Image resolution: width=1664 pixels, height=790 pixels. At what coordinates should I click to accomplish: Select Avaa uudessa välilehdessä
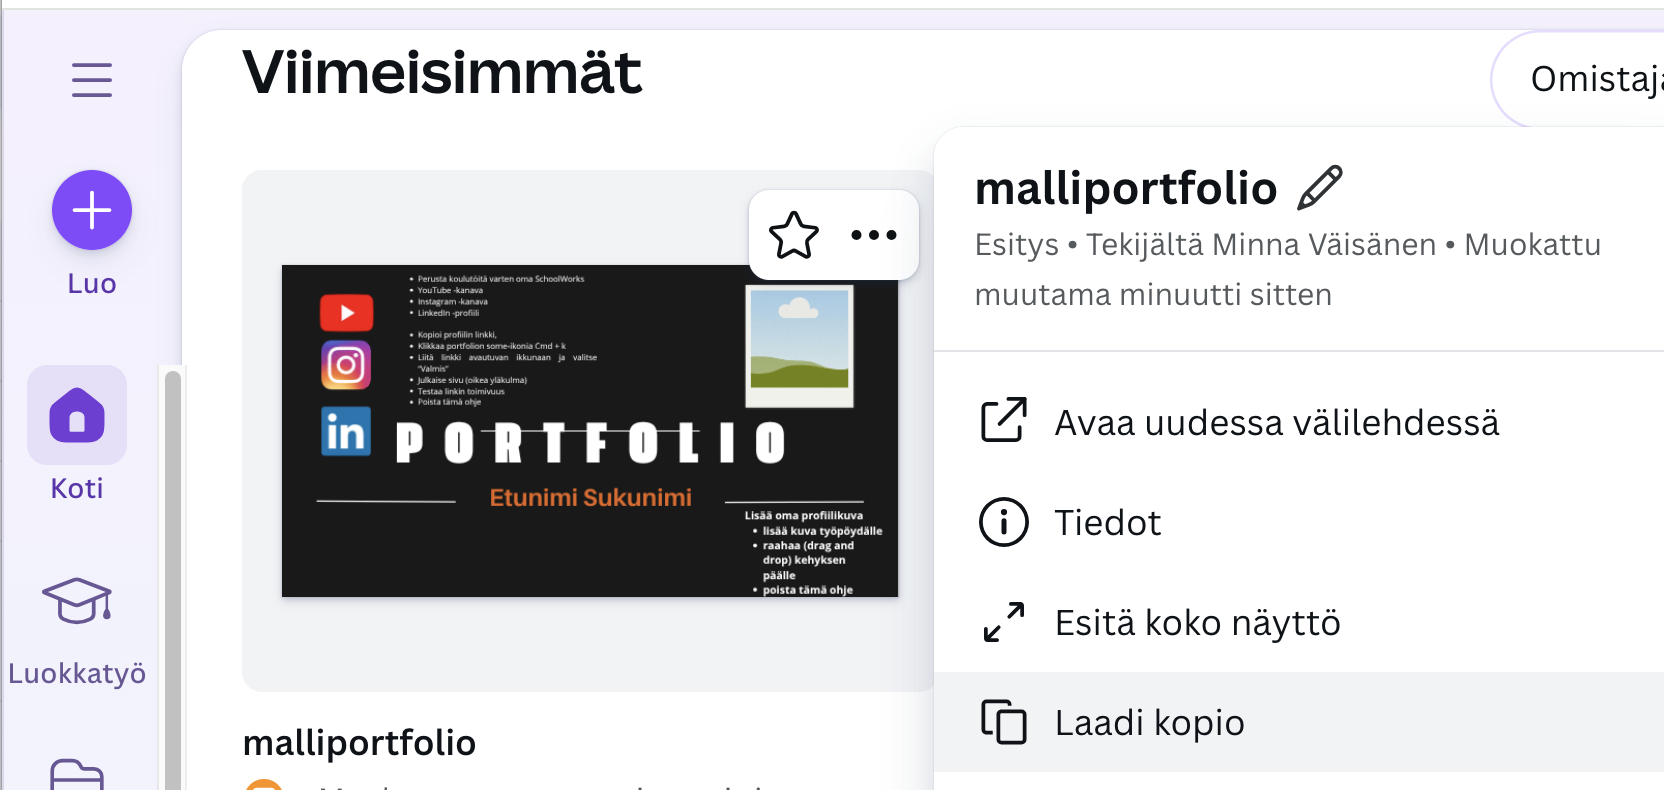tap(1276, 422)
